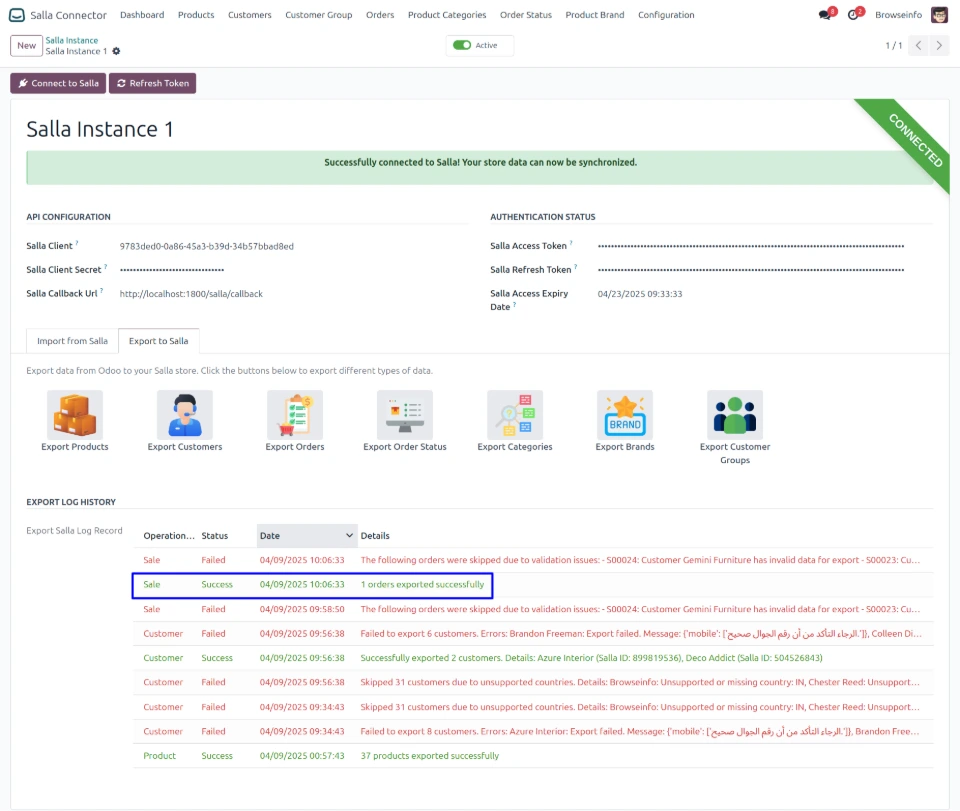Open the Export Orders clipboard icon

(x=295, y=415)
